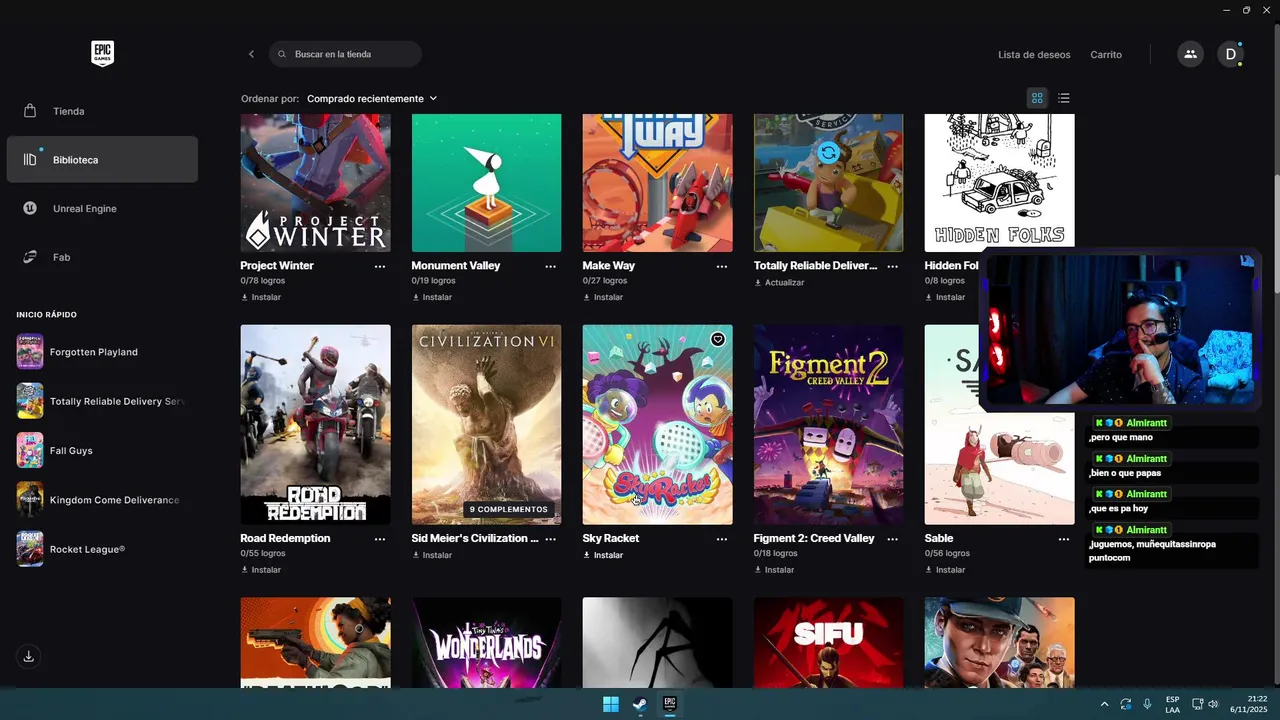1280x720 pixels.
Task: Install Road Redemption
Action: [261, 570]
